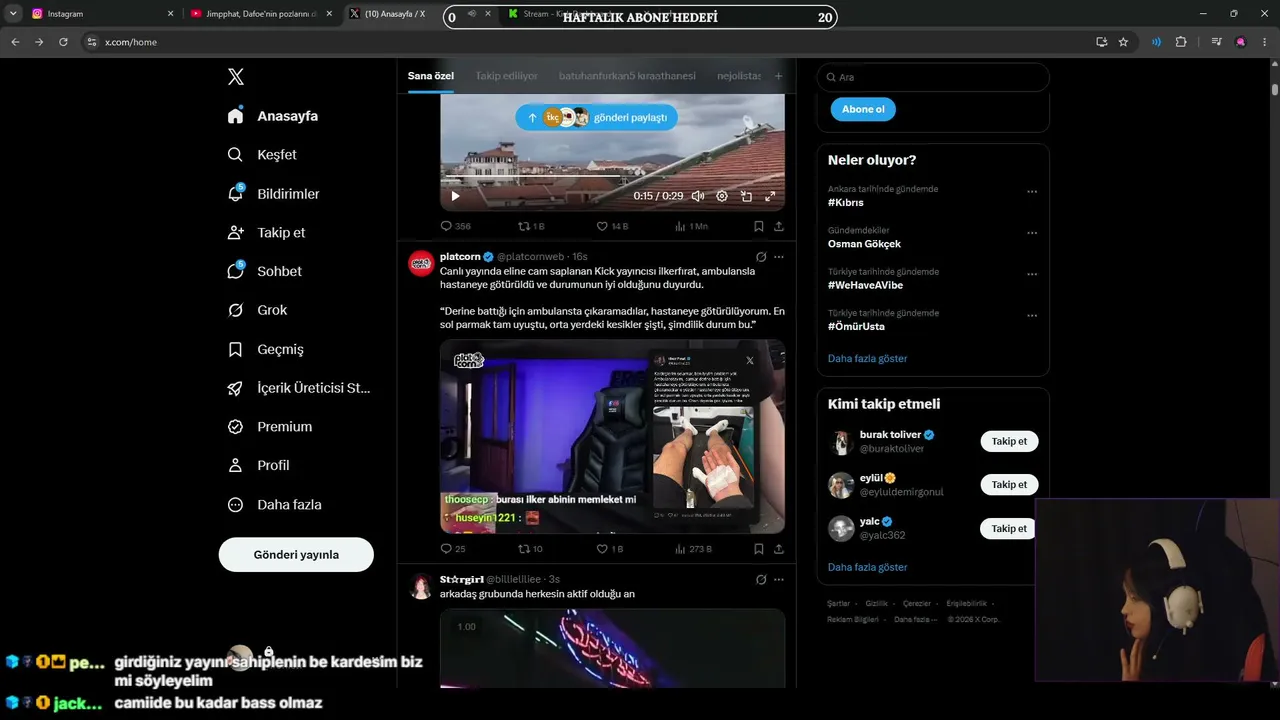
Task: Expand the Chrome tab search dropdown
Action: (x=13, y=14)
